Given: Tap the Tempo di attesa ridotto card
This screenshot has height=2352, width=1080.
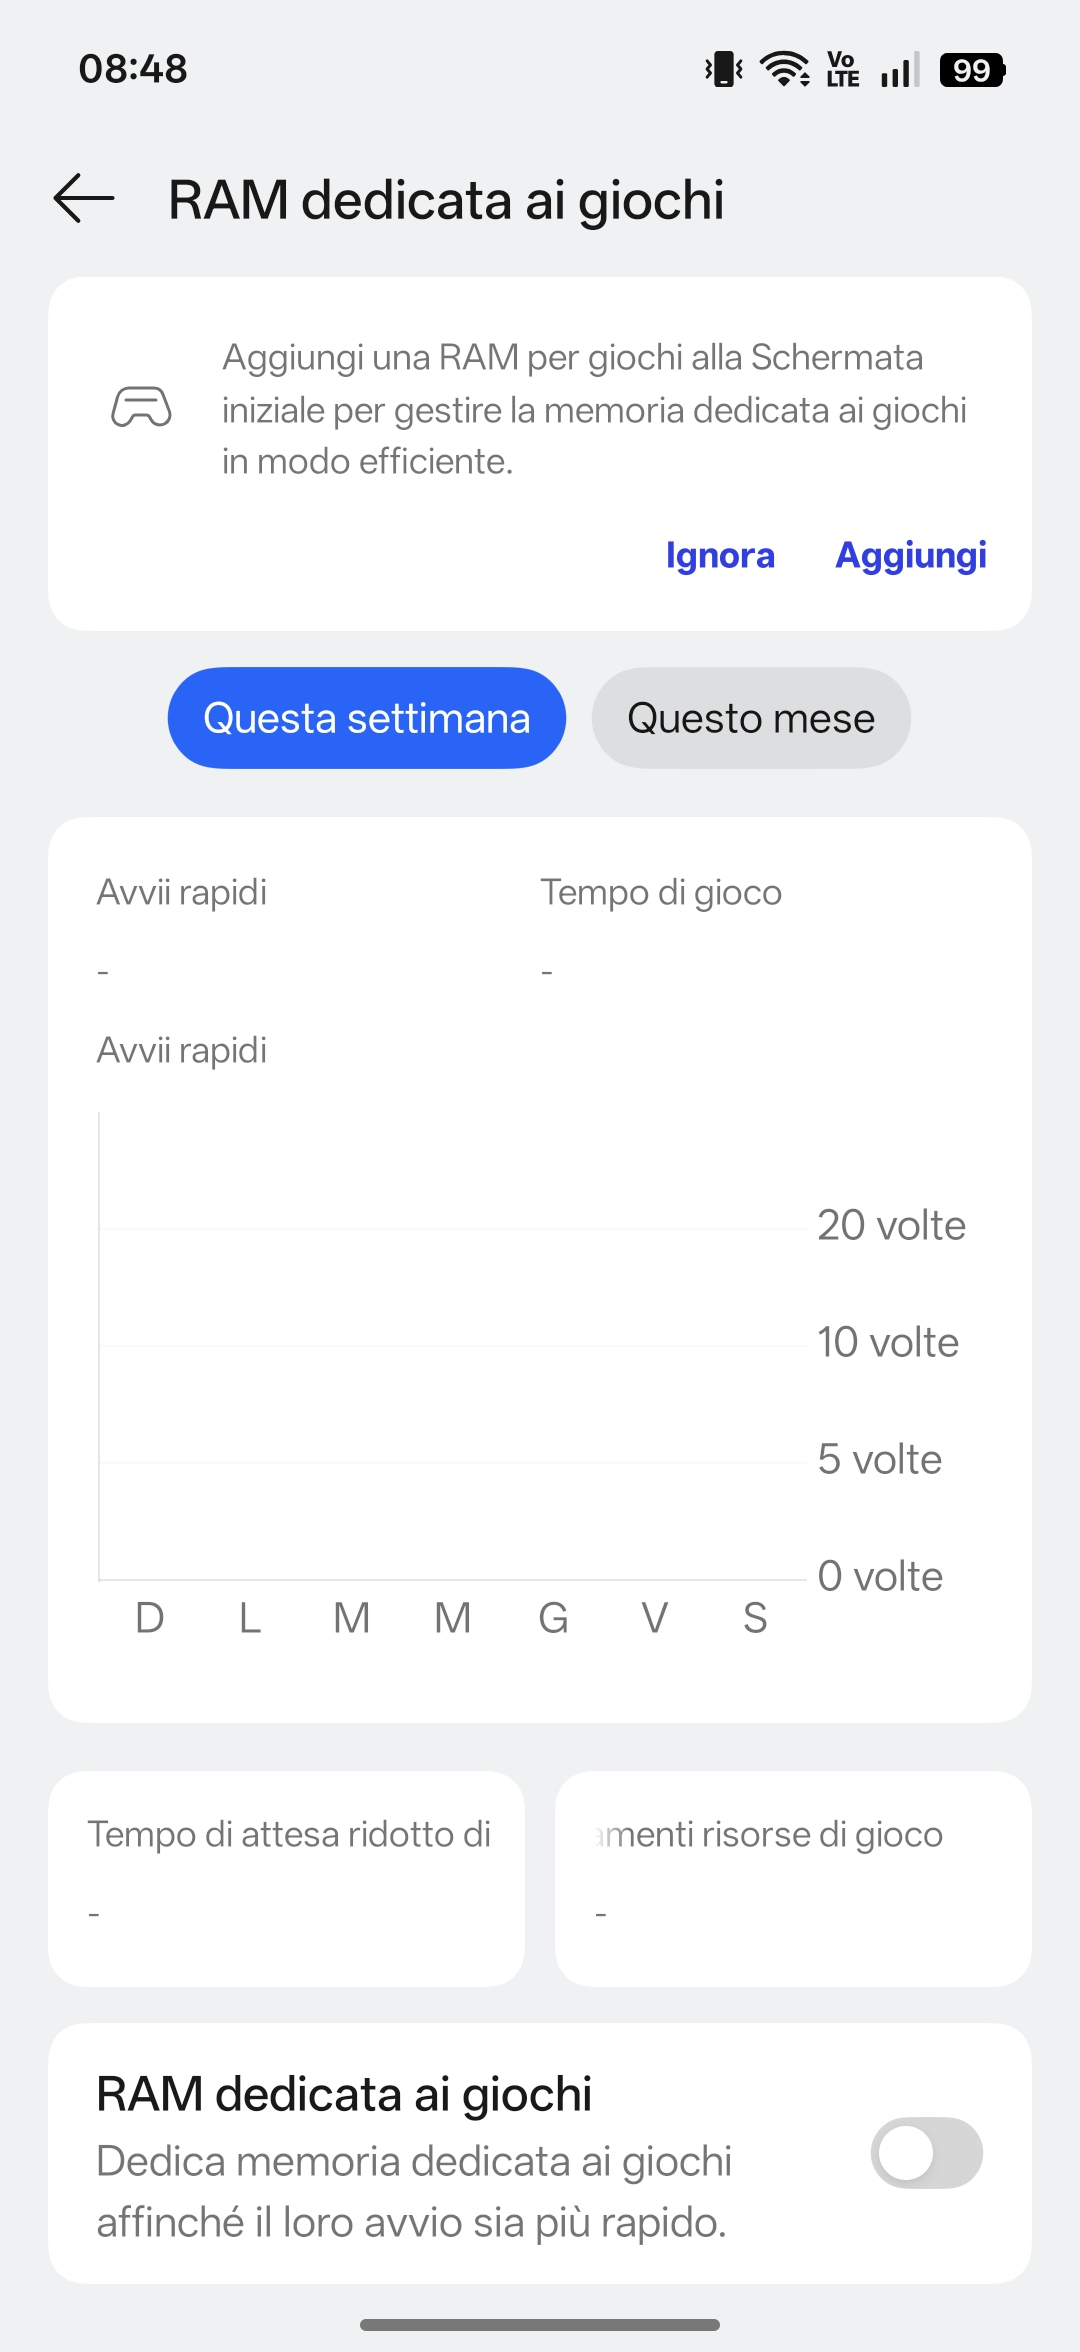Looking at the screenshot, I should (x=287, y=1878).
